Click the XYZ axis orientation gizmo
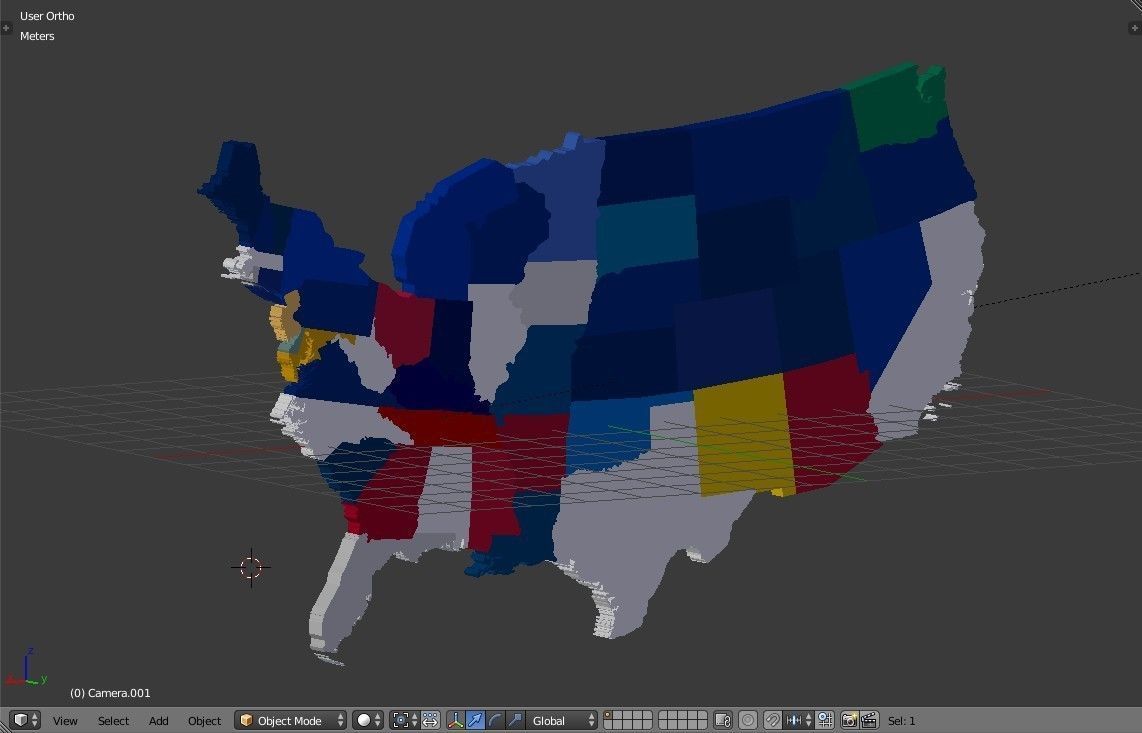This screenshot has height=733, width=1142. click(x=26, y=667)
